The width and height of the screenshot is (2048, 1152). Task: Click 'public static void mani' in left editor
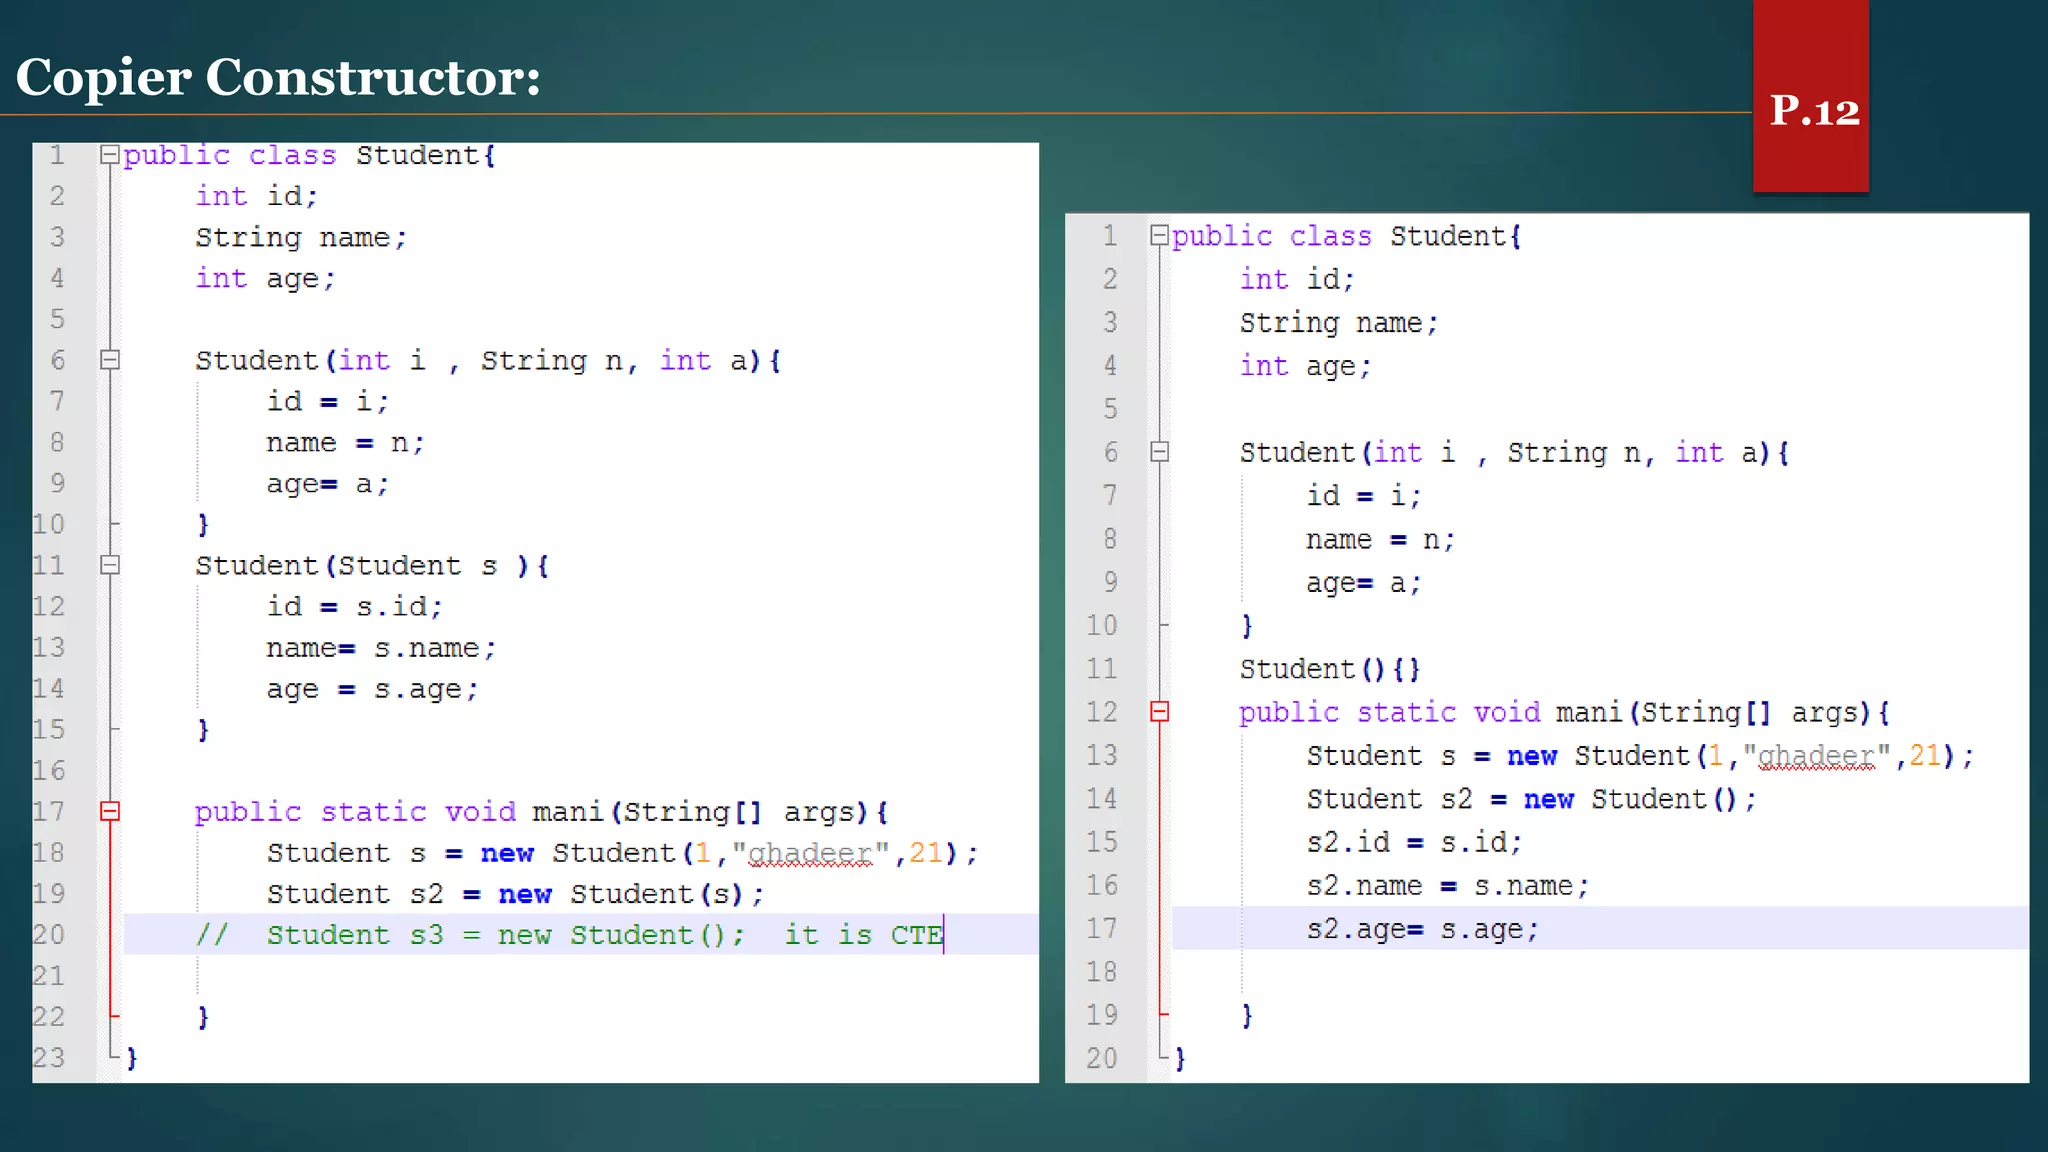(x=402, y=812)
